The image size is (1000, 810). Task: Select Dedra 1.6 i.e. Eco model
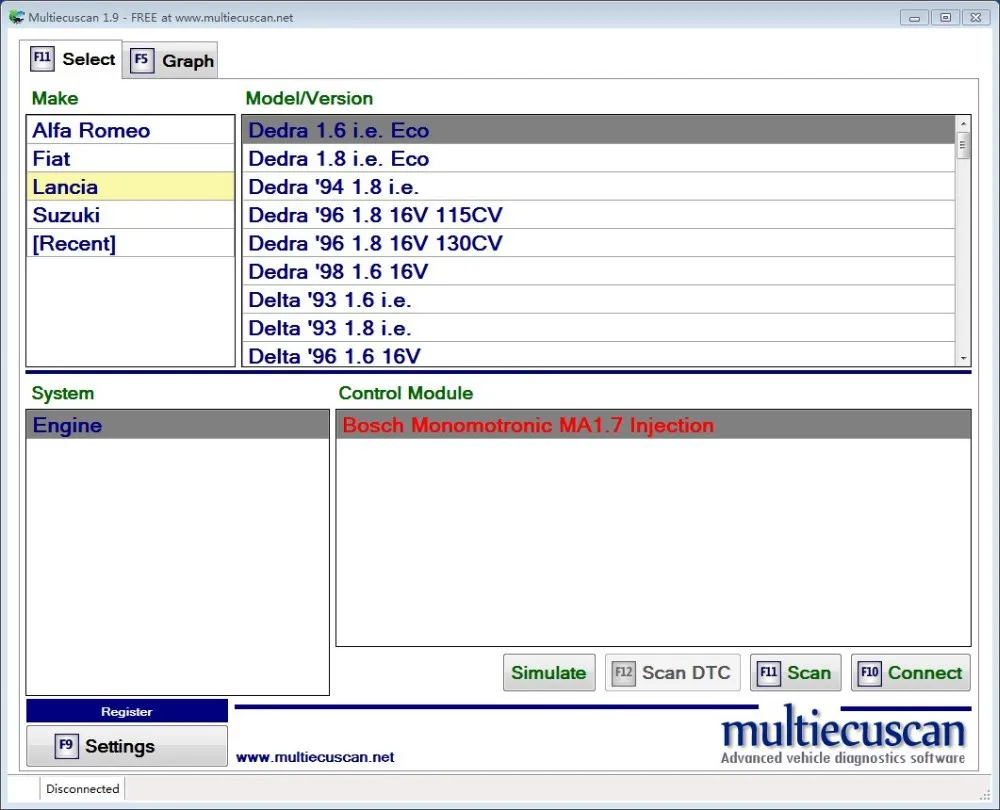click(598, 130)
